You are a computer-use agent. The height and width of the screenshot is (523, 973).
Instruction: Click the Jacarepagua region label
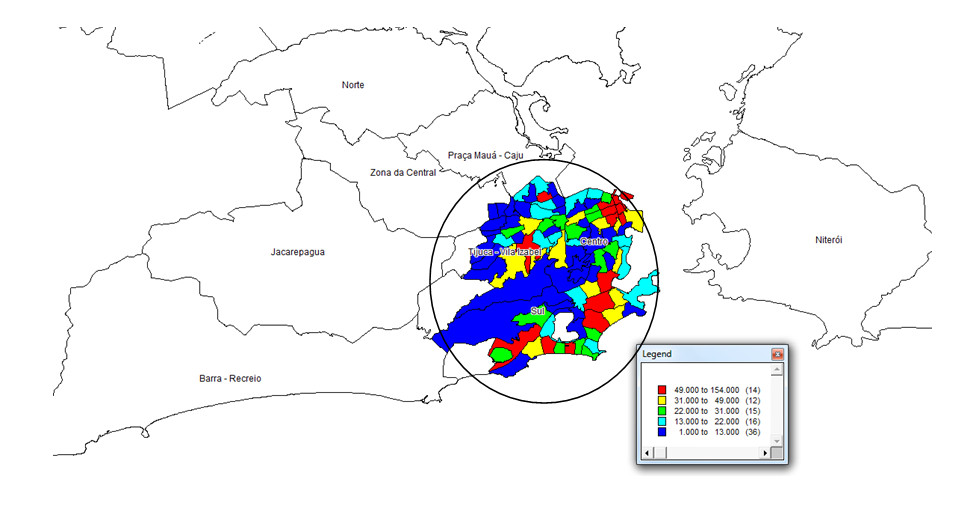pos(297,252)
